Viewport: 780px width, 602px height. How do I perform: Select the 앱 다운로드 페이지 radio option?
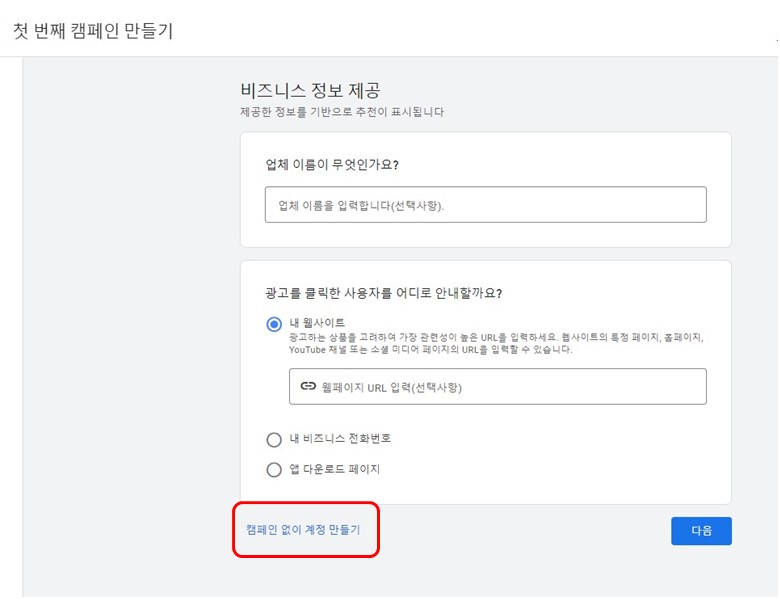[x=274, y=469]
